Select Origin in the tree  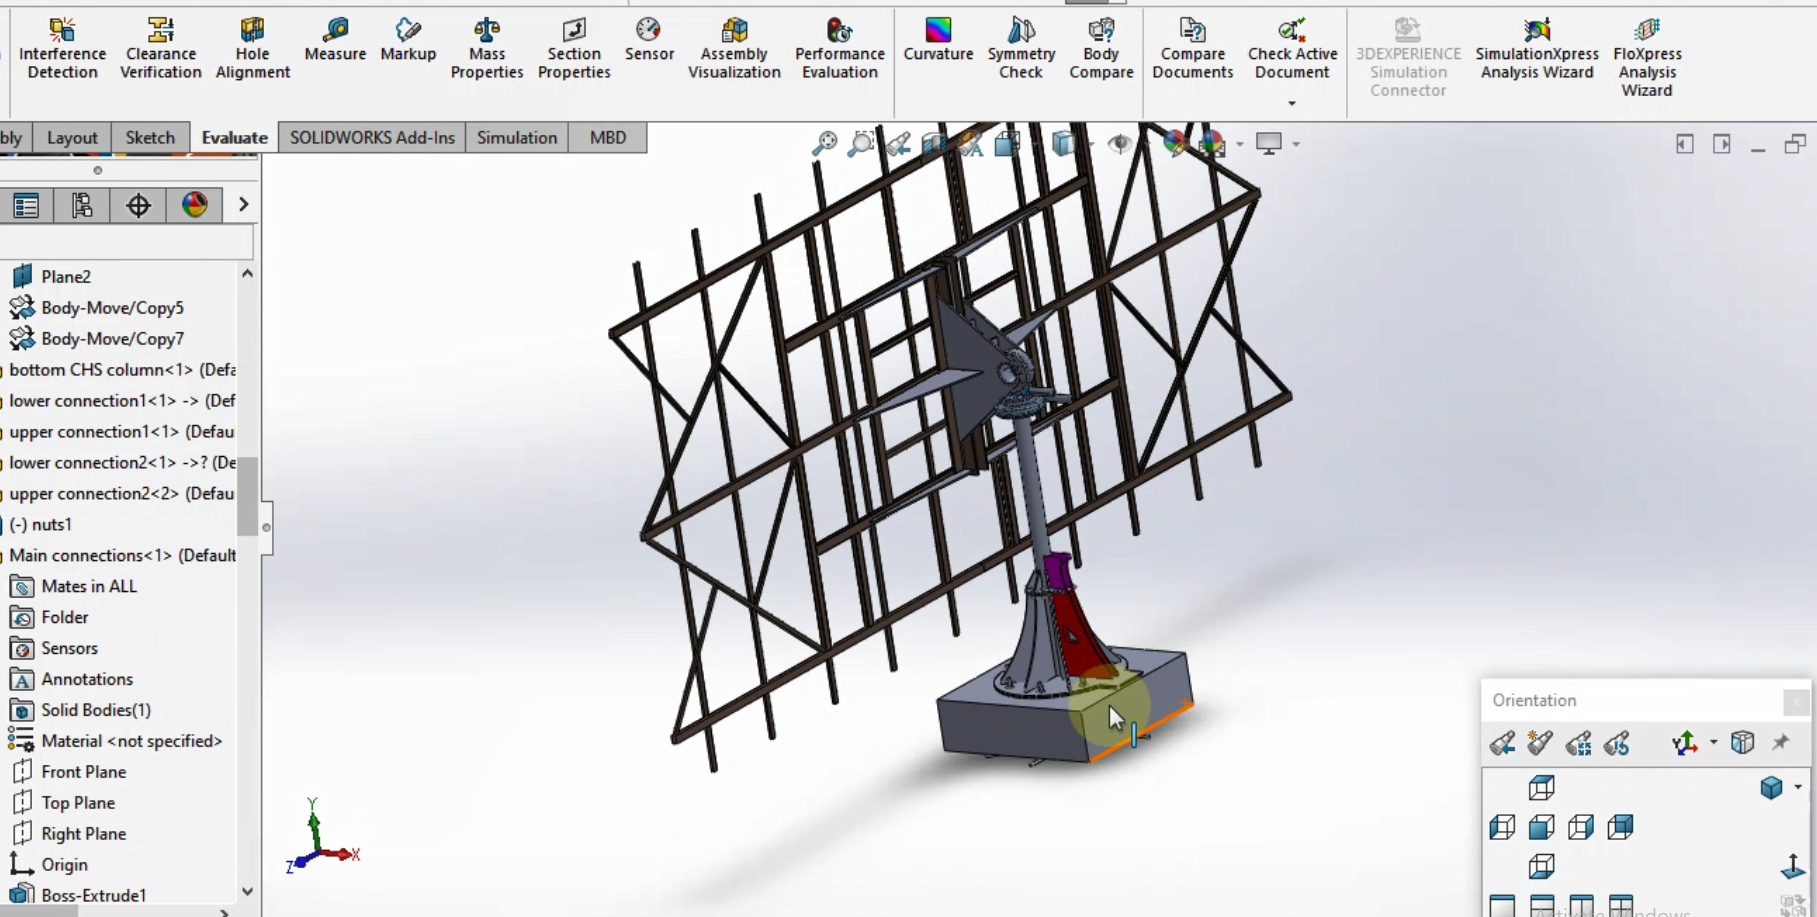tap(64, 865)
